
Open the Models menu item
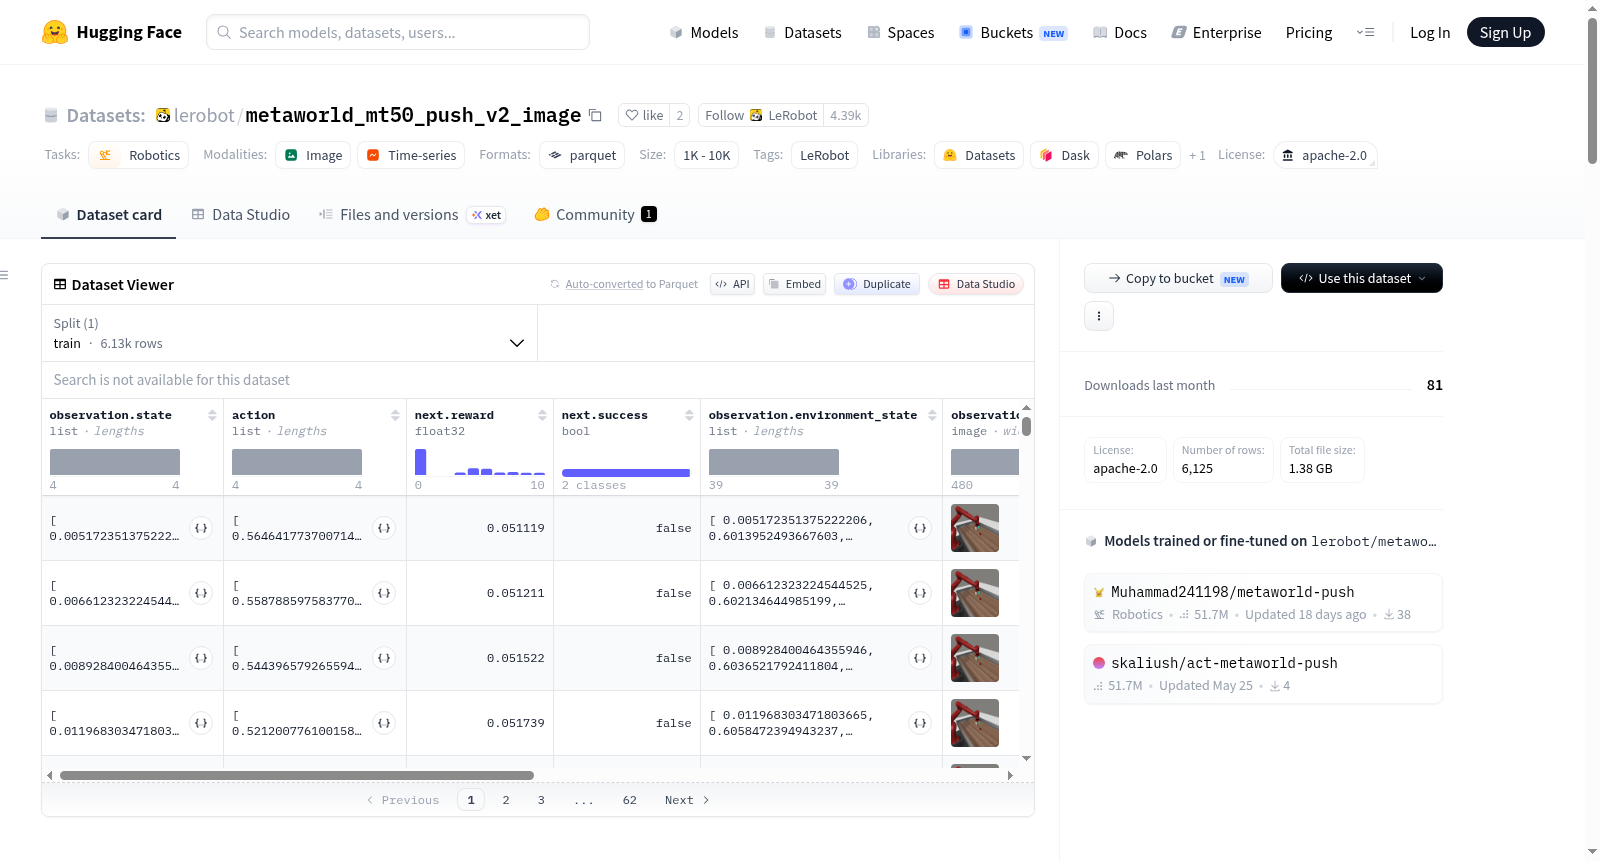(704, 32)
